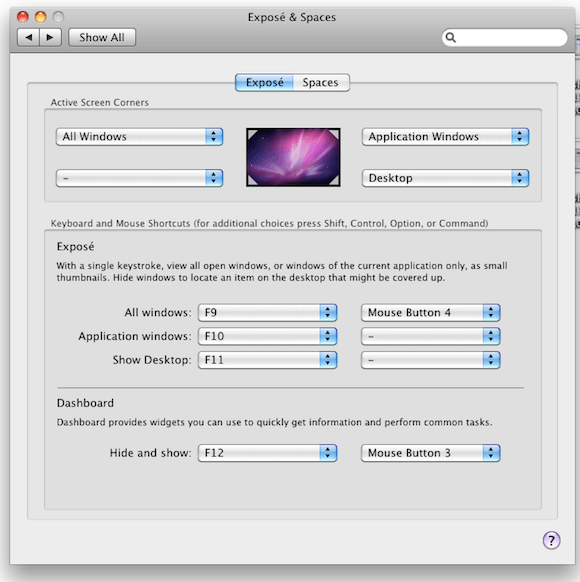
Task: Click the Show All button
Action: click(x=102, y=37)
